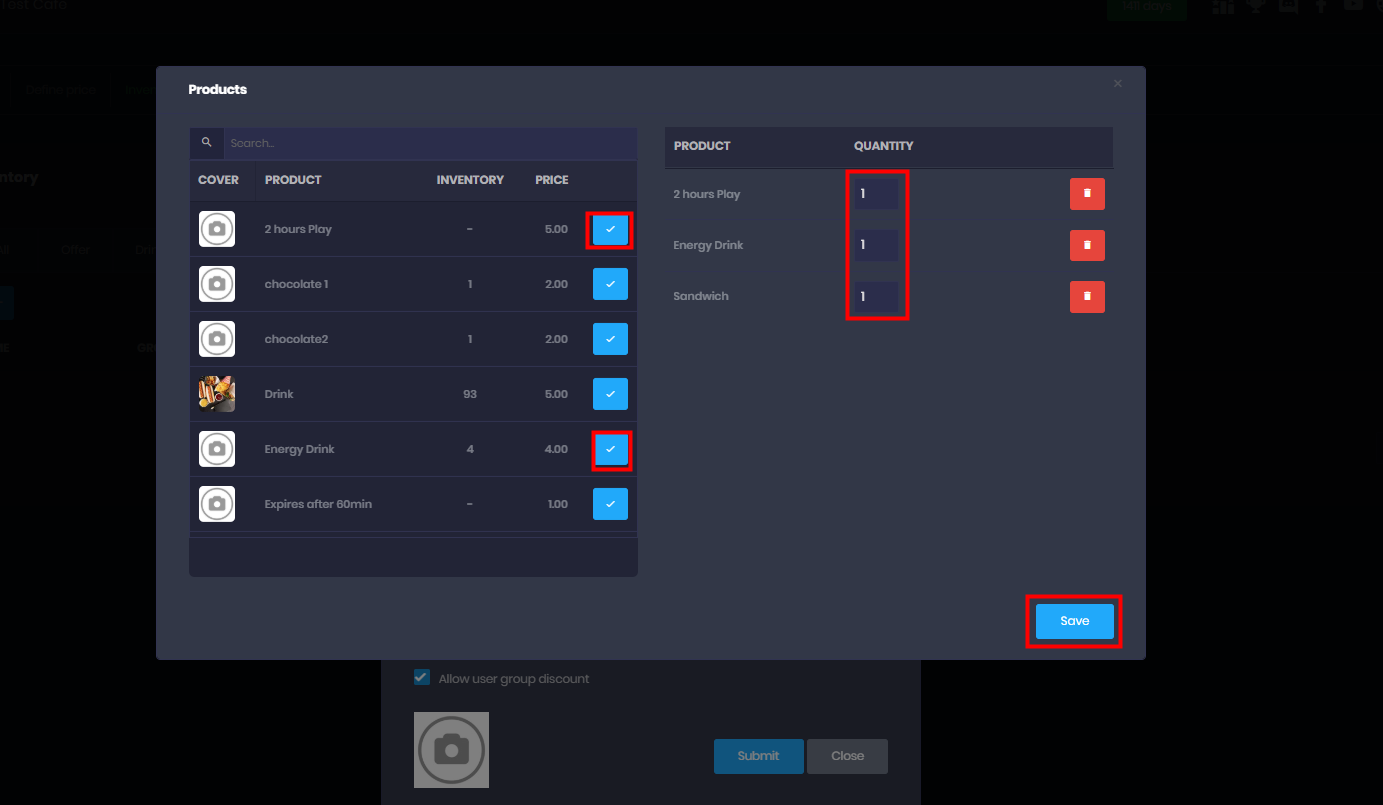Close the Products dialog with X

click(1118, 84)
